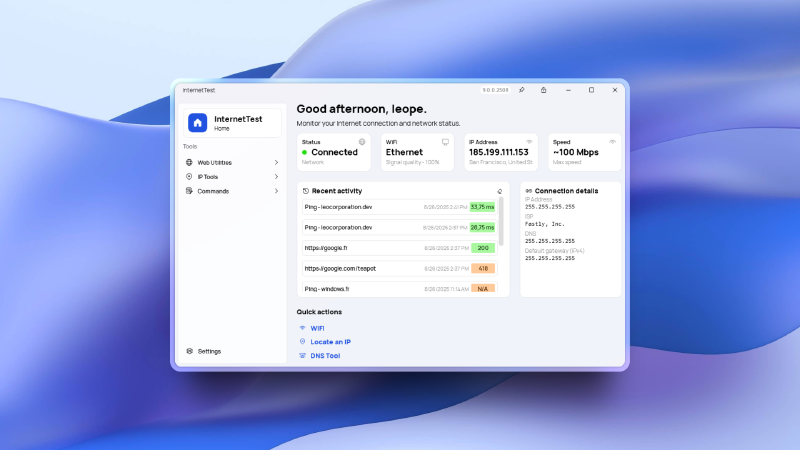Click the Recent activity scrollbar

(502, 222)
